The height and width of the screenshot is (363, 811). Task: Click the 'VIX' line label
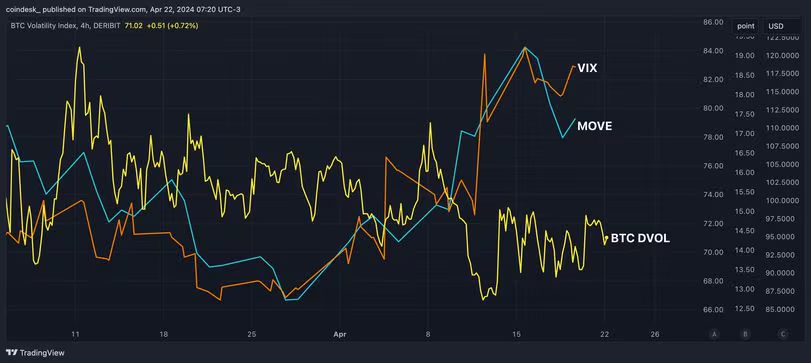(x=587, y=68)
